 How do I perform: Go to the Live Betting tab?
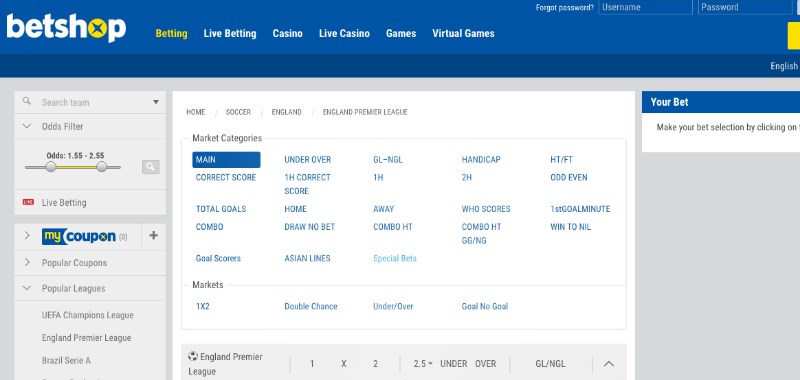coord(230,34)
